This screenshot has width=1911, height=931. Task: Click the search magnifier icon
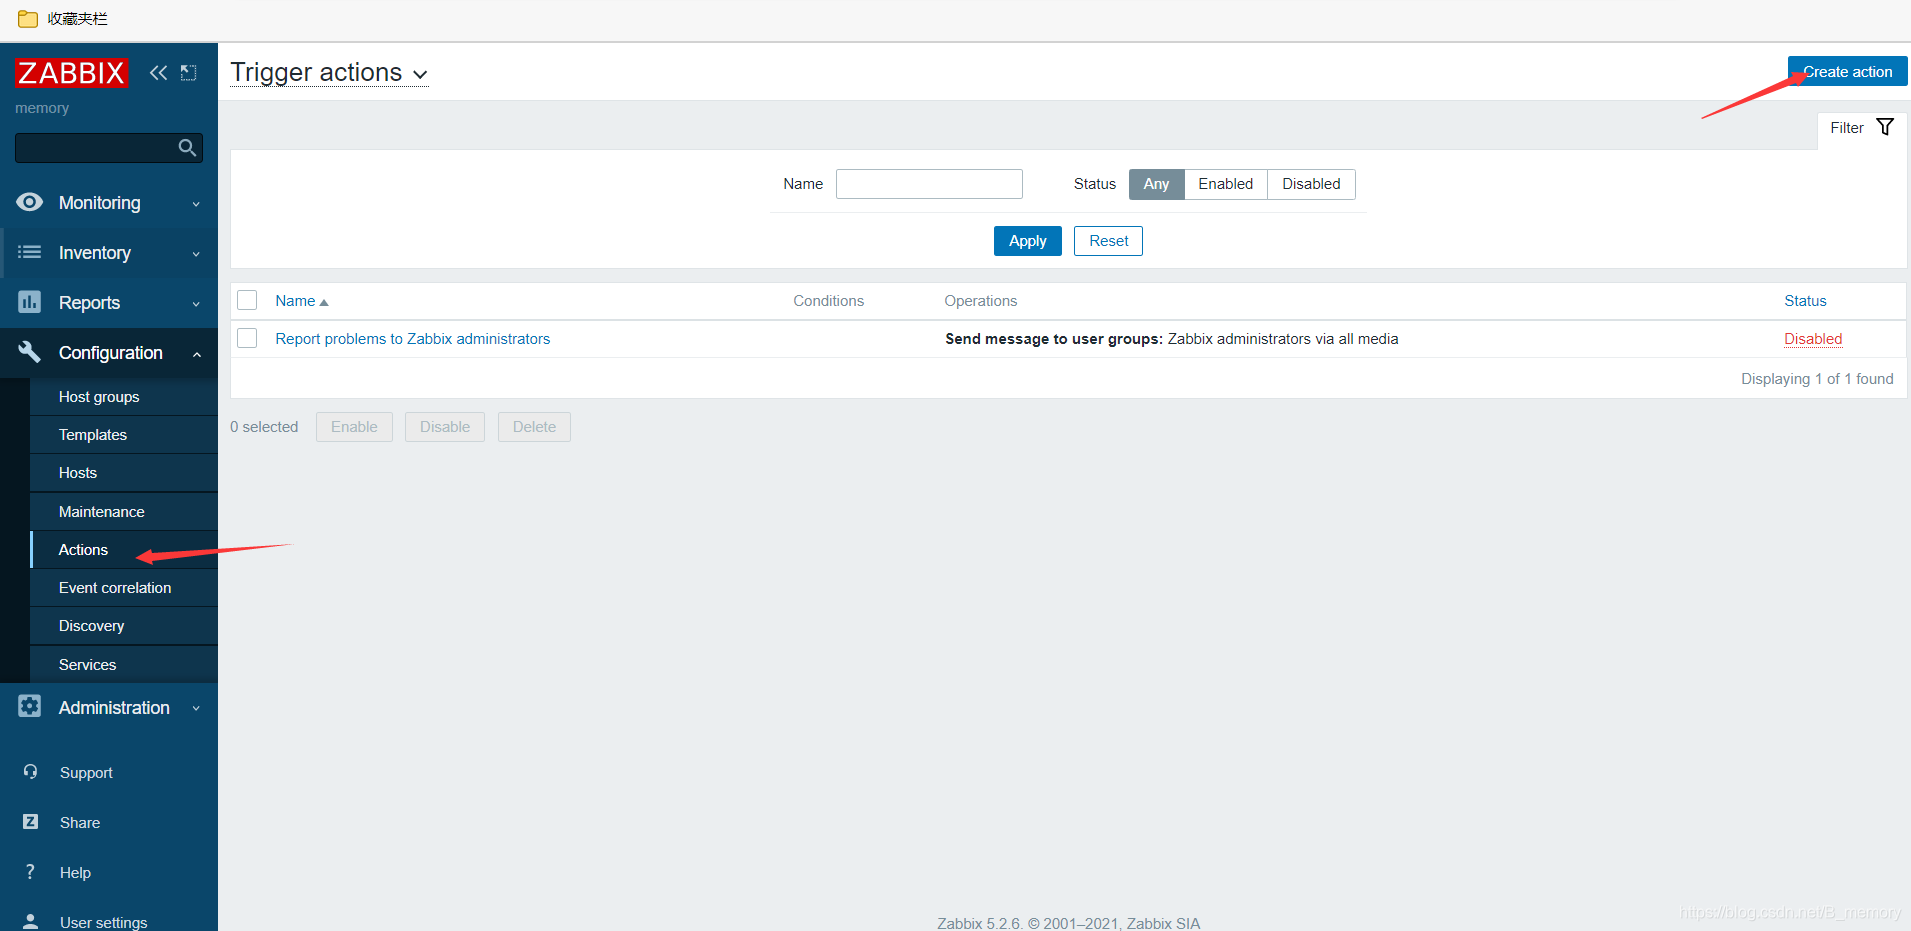click(x=187, y=148)
